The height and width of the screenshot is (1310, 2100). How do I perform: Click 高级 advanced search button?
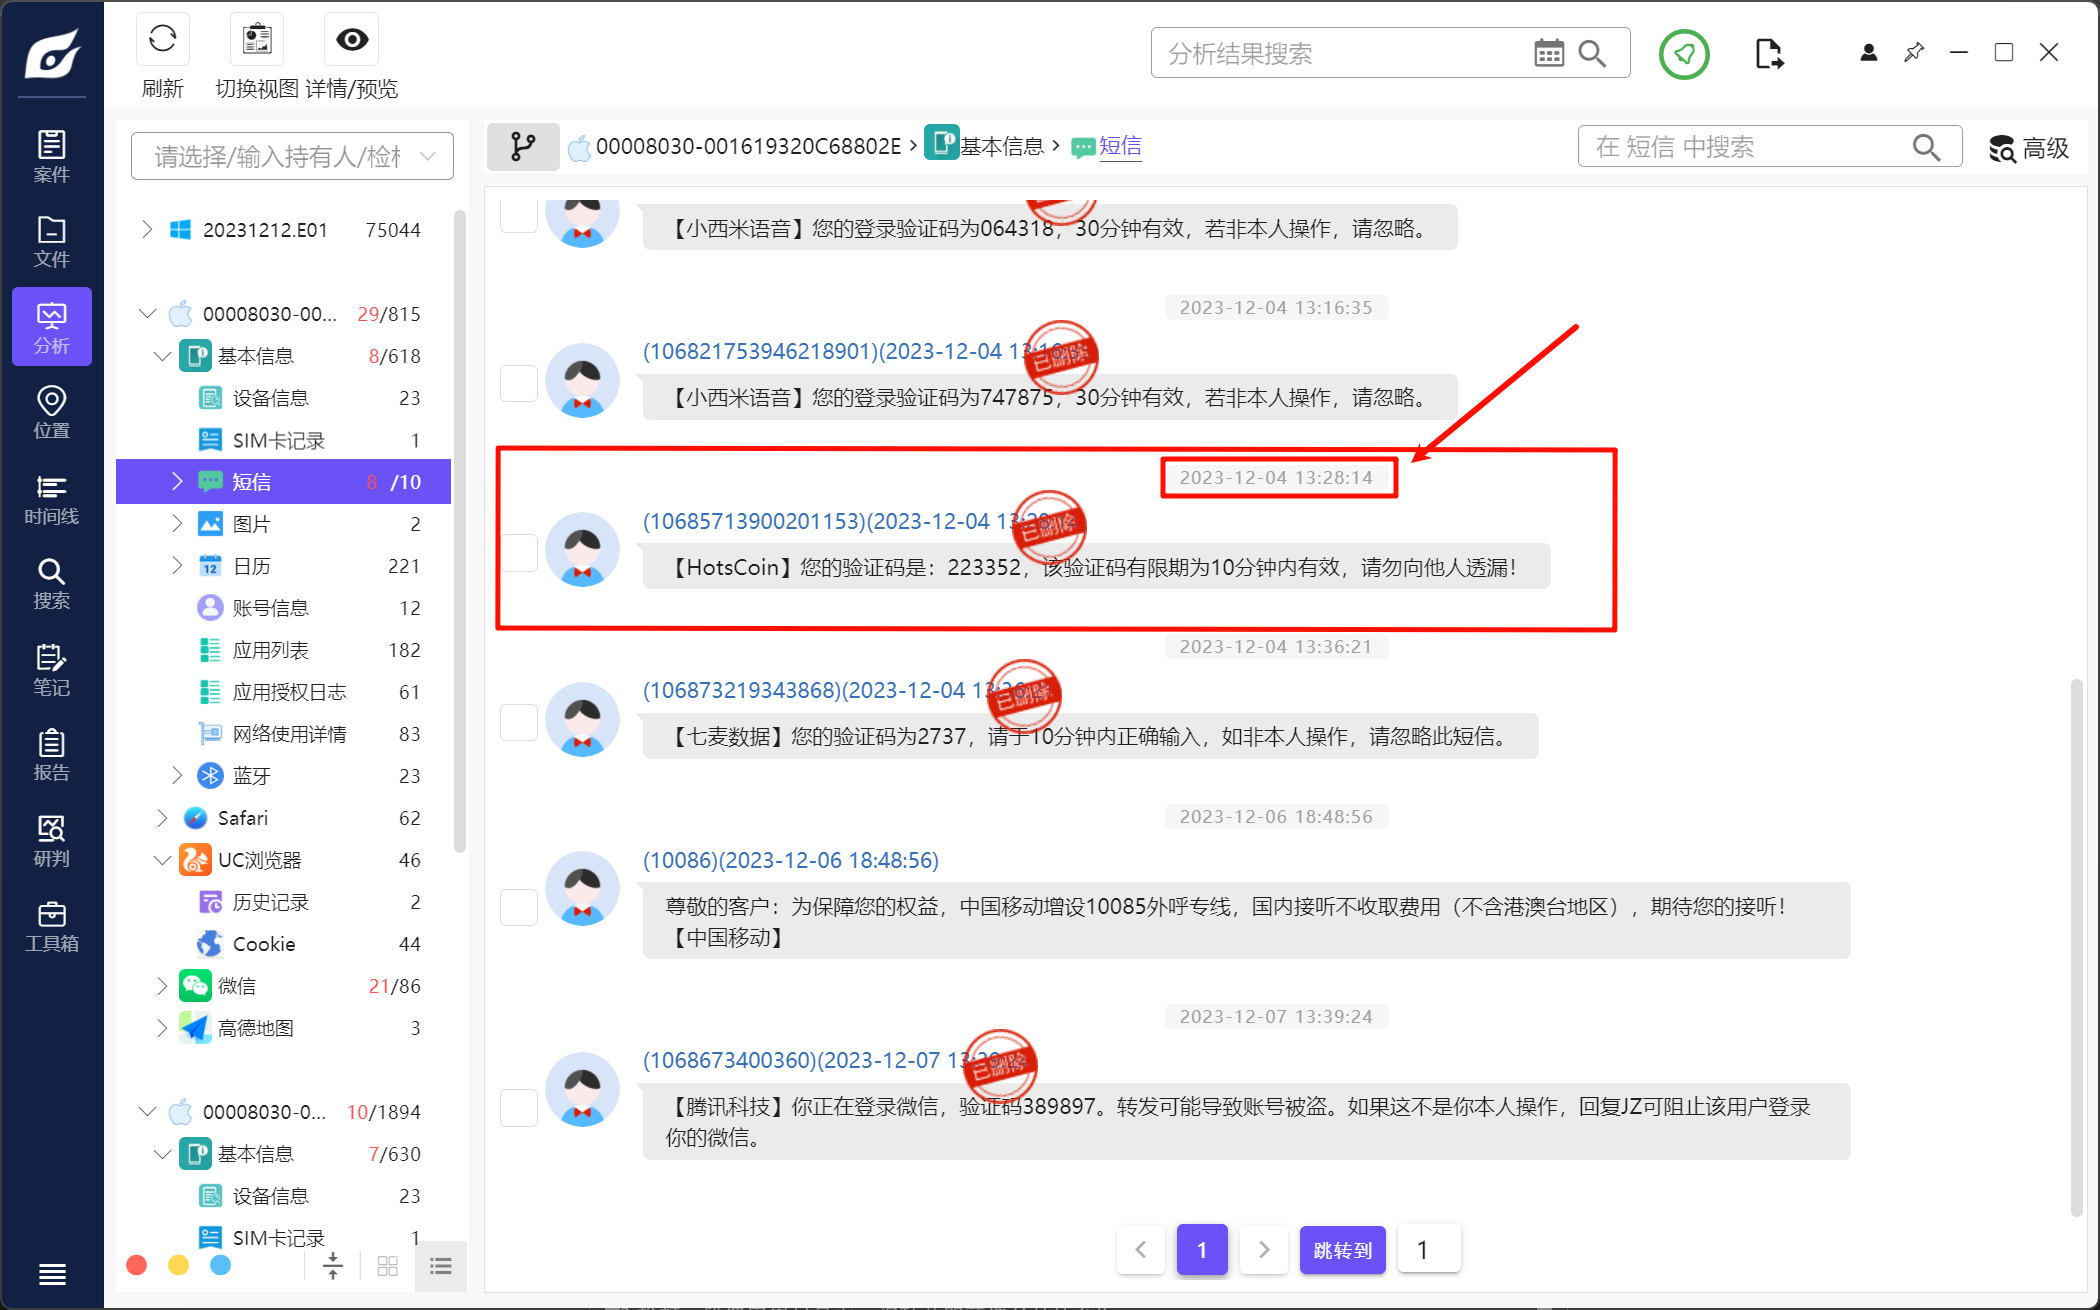point(2028,148)
